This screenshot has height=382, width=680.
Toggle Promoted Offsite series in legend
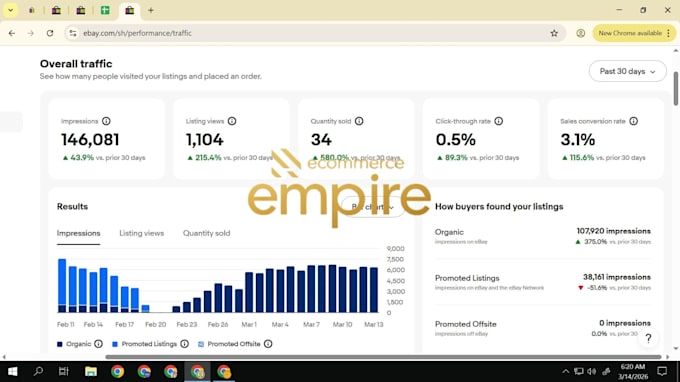229,344
